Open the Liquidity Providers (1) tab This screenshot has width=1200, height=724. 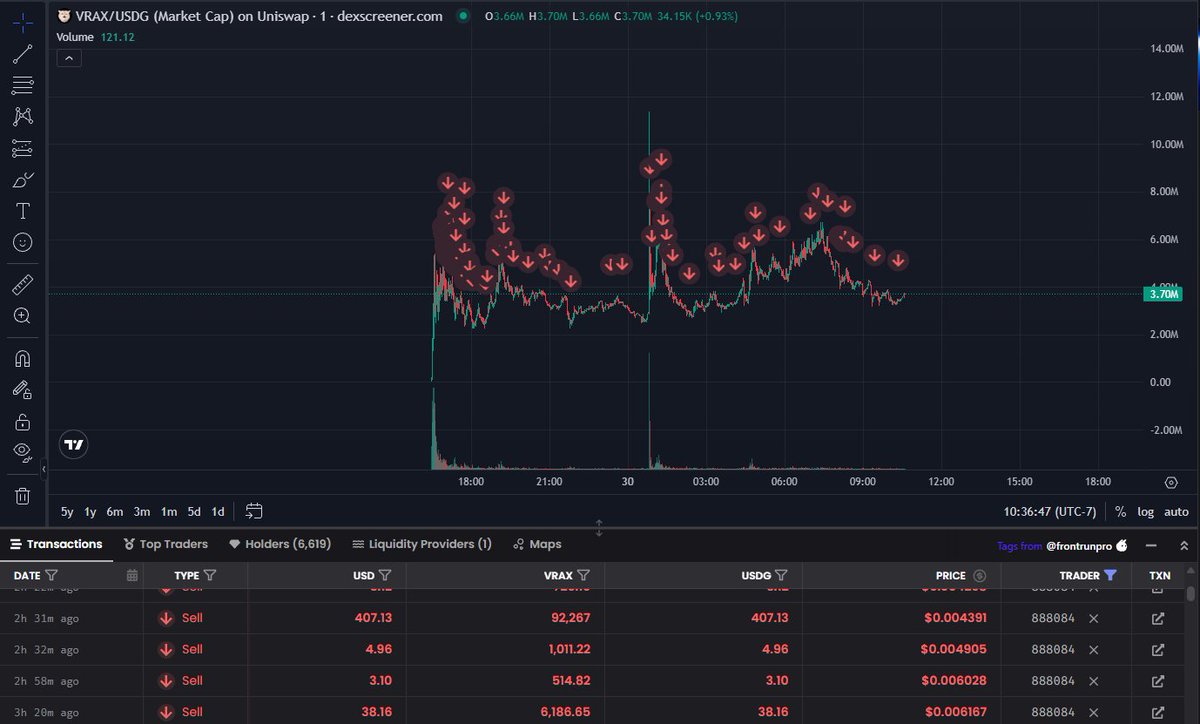point(422,545)
